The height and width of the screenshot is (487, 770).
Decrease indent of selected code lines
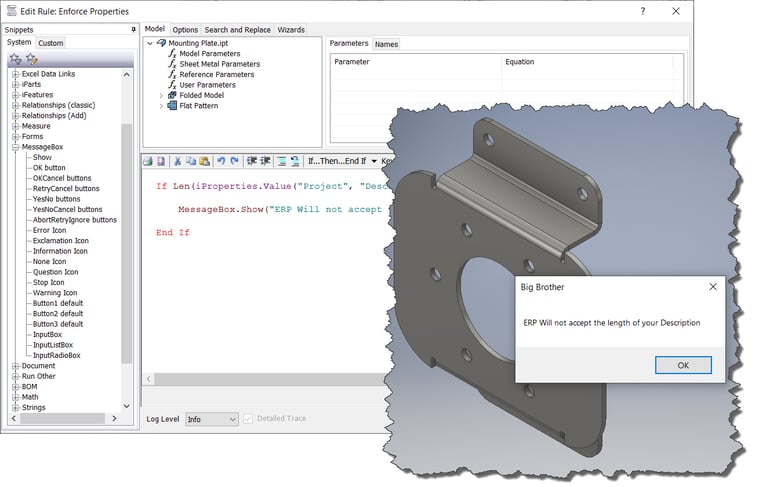(x=265, y=161)
